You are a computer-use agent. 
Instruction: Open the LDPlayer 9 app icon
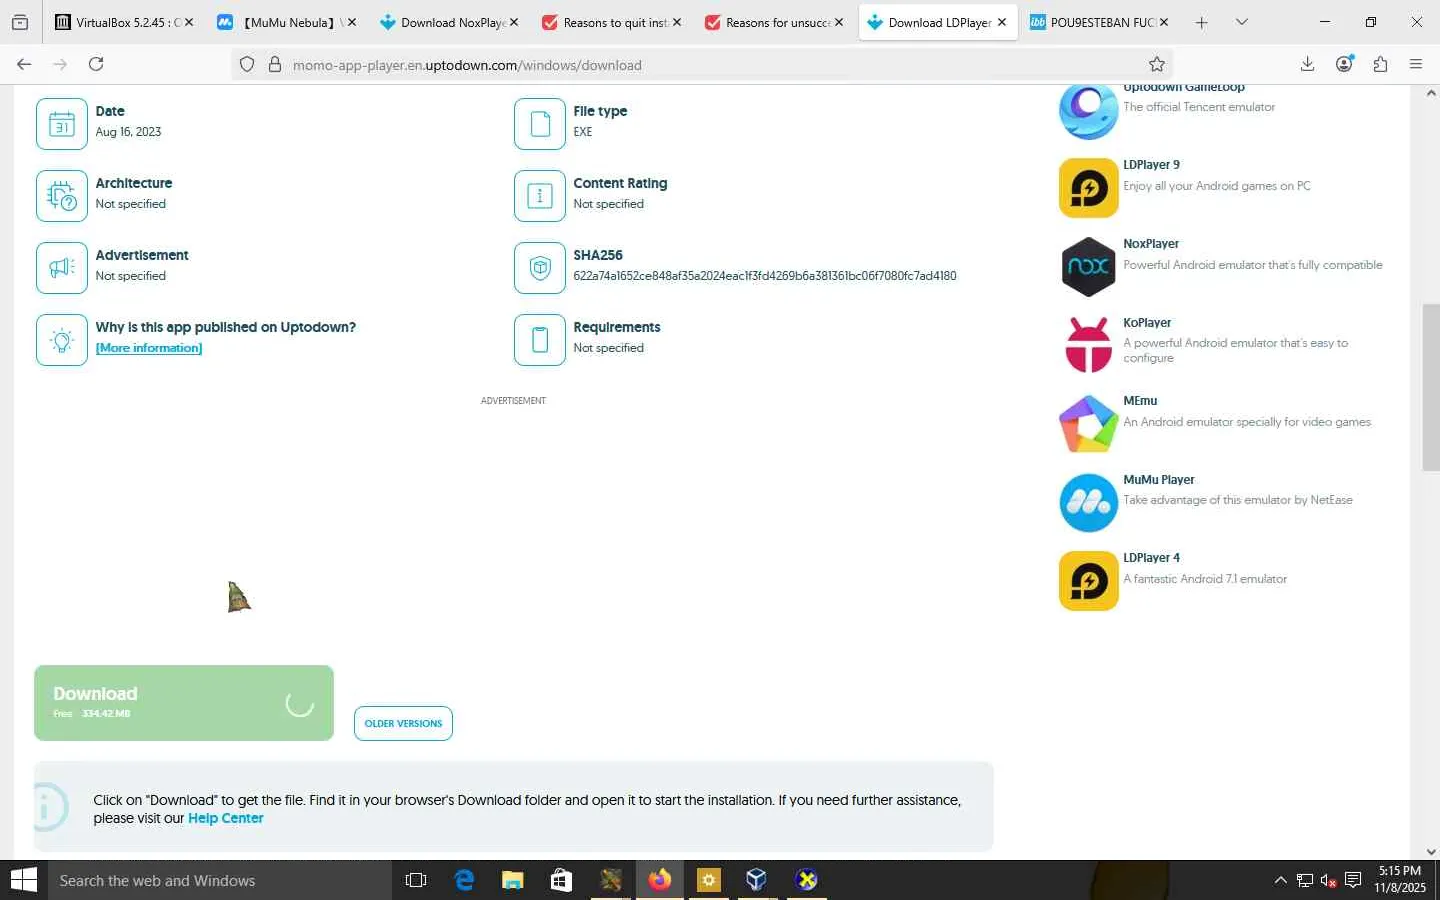[x=1088, y=188]
